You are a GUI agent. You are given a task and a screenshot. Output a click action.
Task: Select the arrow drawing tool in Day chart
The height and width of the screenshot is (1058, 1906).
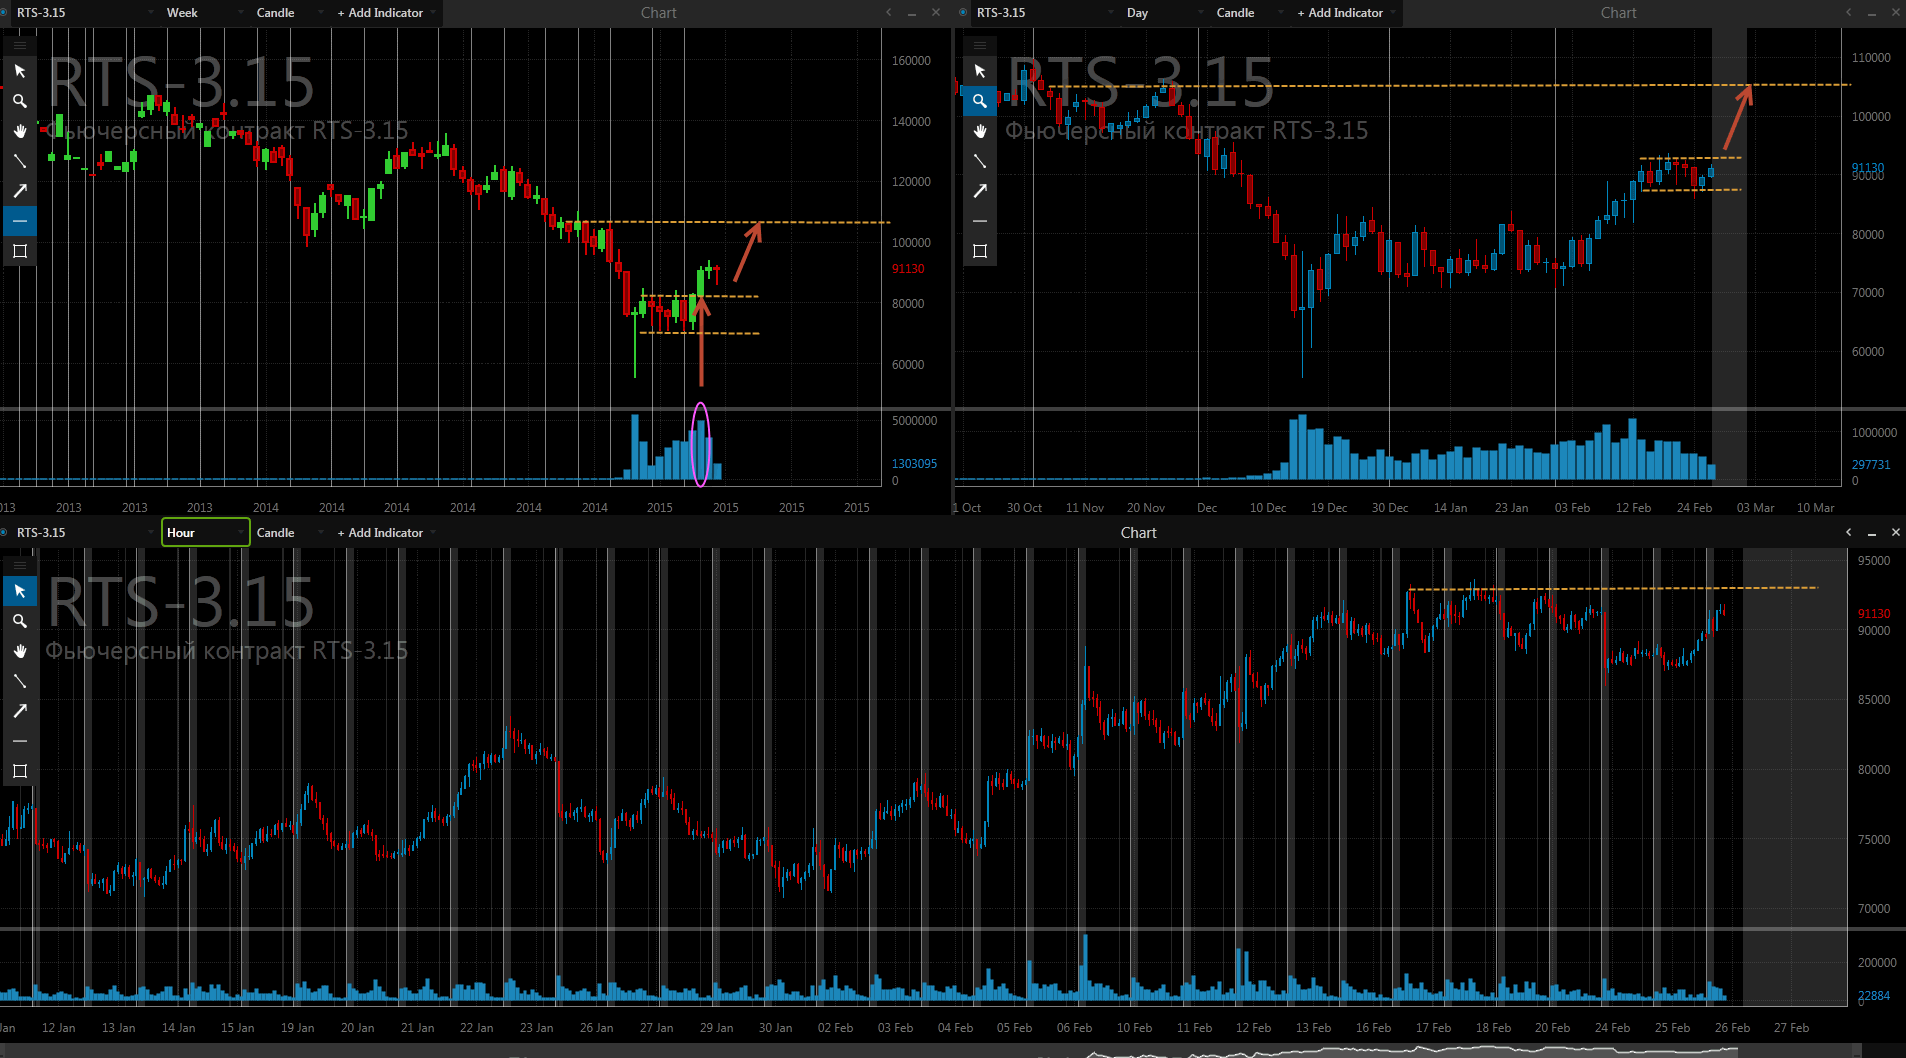(980, 191)
